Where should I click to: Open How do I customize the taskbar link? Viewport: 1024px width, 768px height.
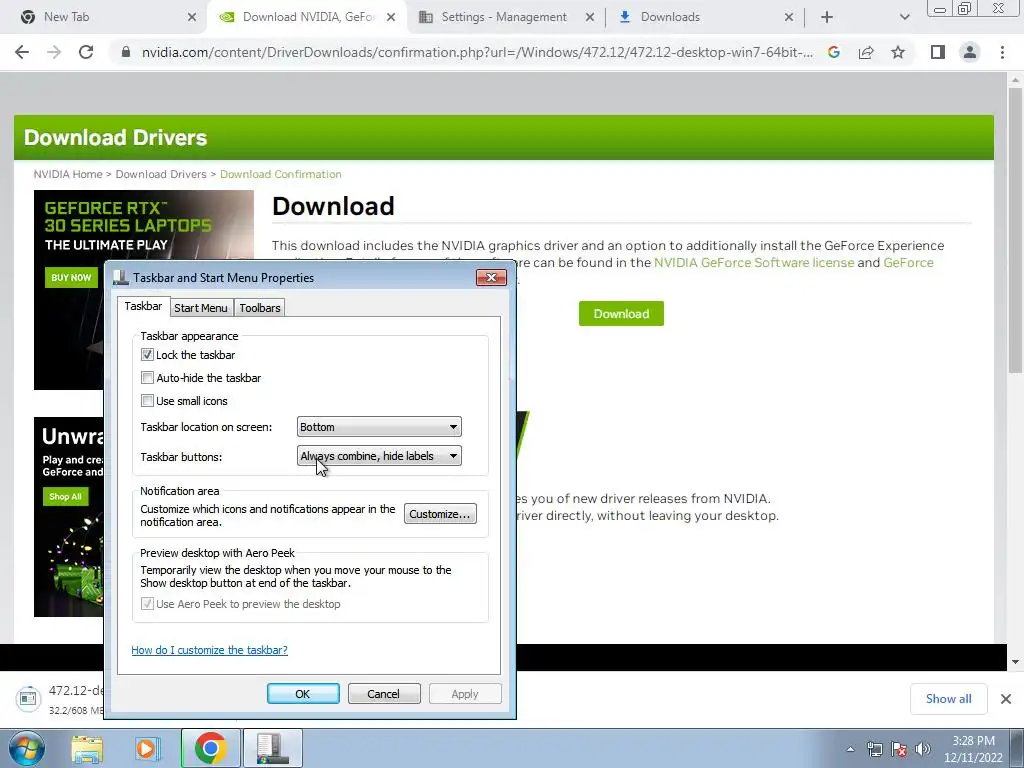210,650
